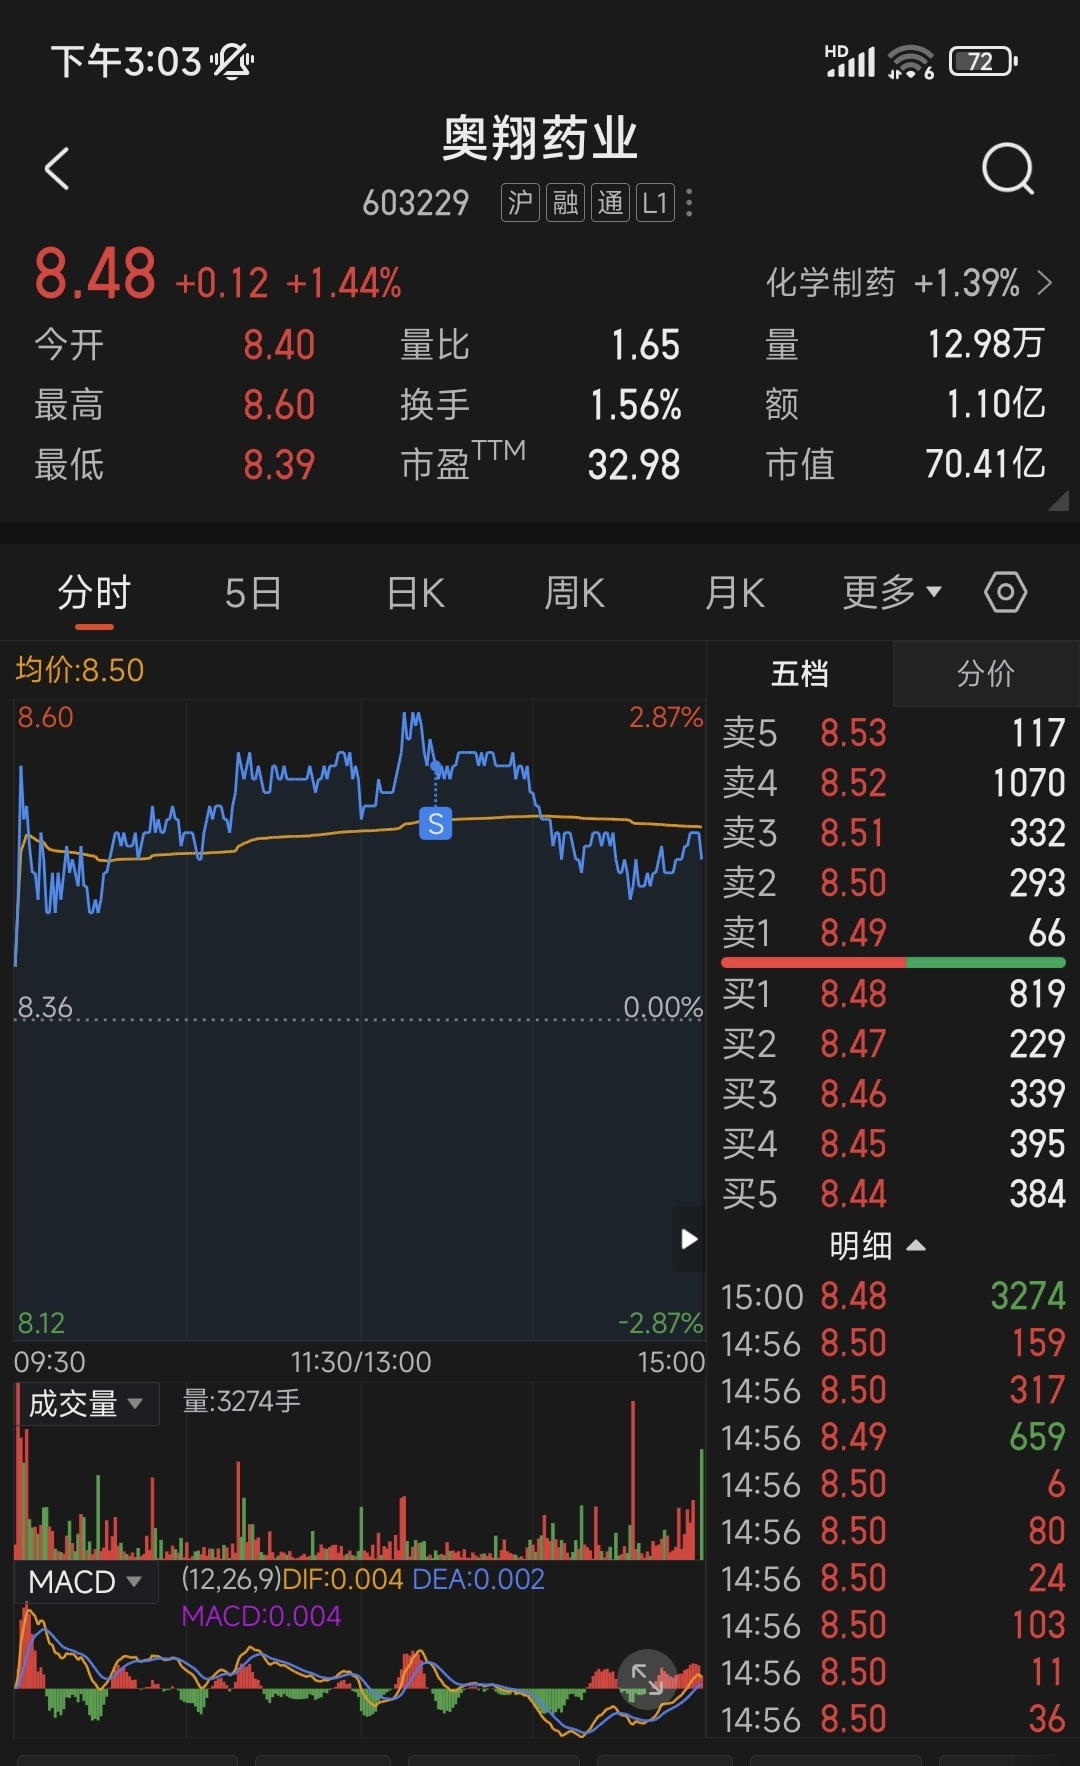Tap the 14:56 8.49 trade with 659
Image resolution: width=1080 pixels, height=1766 pixels.
894,1437
